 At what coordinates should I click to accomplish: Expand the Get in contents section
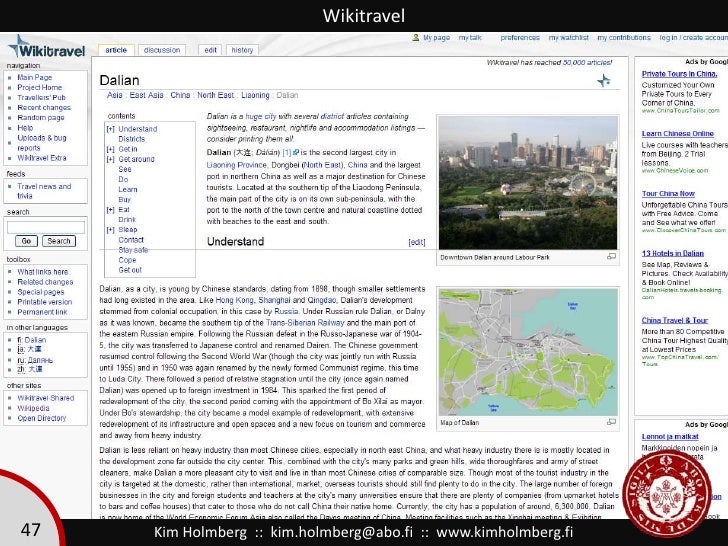pos(110,149)
